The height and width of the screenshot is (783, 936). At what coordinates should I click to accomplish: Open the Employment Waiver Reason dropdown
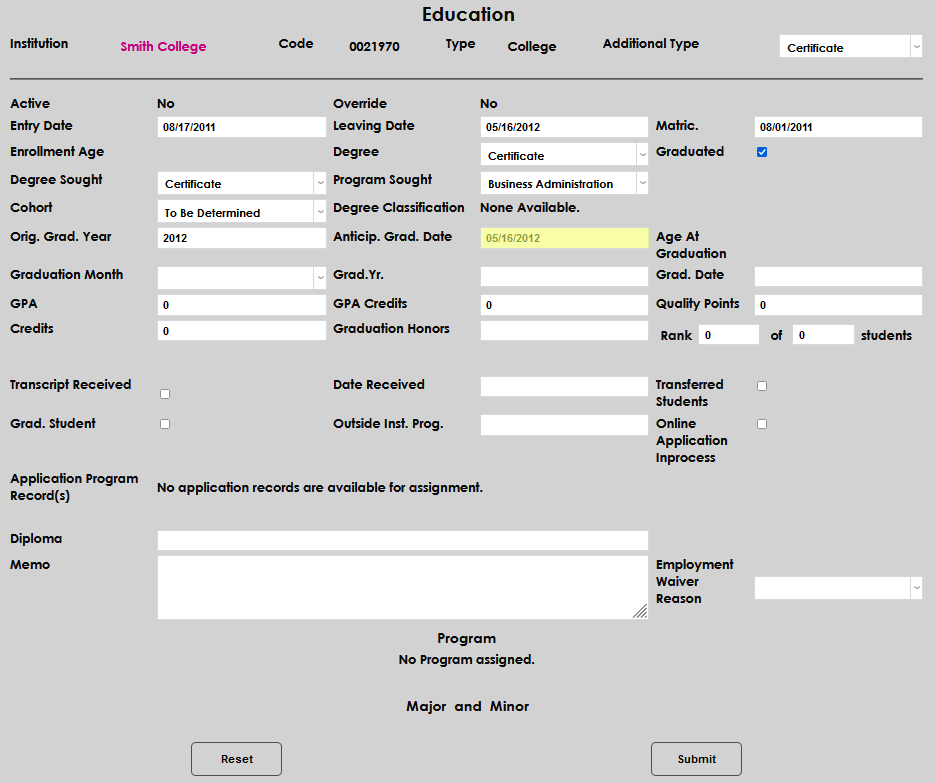[x=837, y=588]
